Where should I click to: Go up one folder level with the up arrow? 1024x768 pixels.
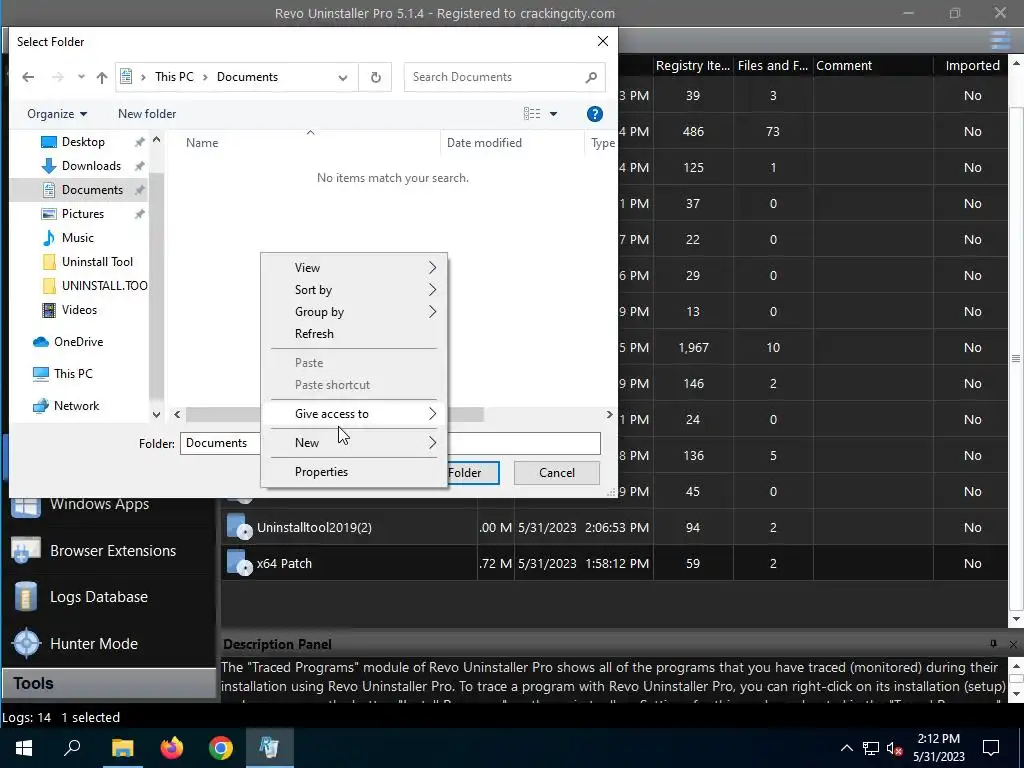tap(102, 77)
